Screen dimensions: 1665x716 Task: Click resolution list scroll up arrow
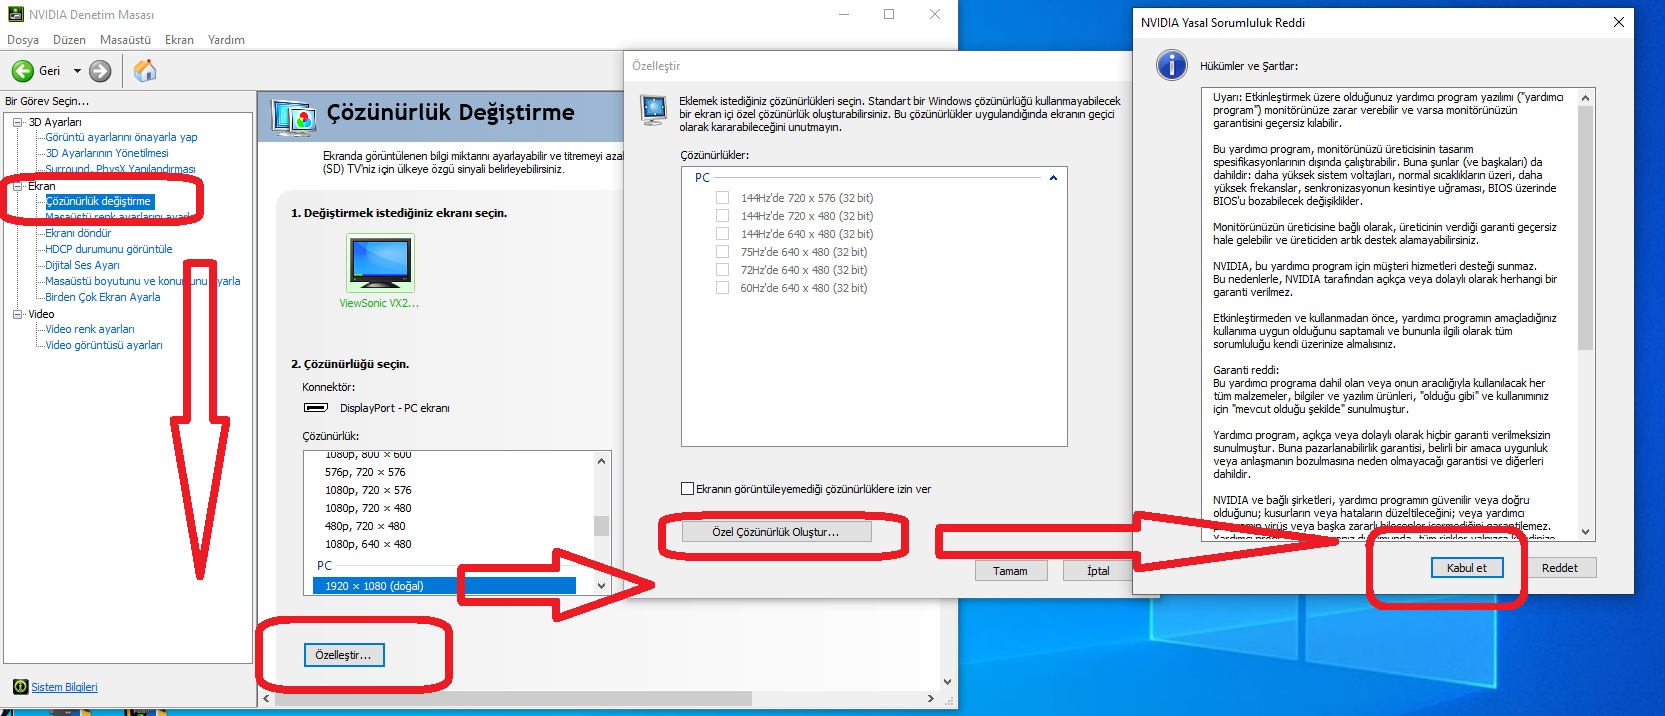(601, 461)
